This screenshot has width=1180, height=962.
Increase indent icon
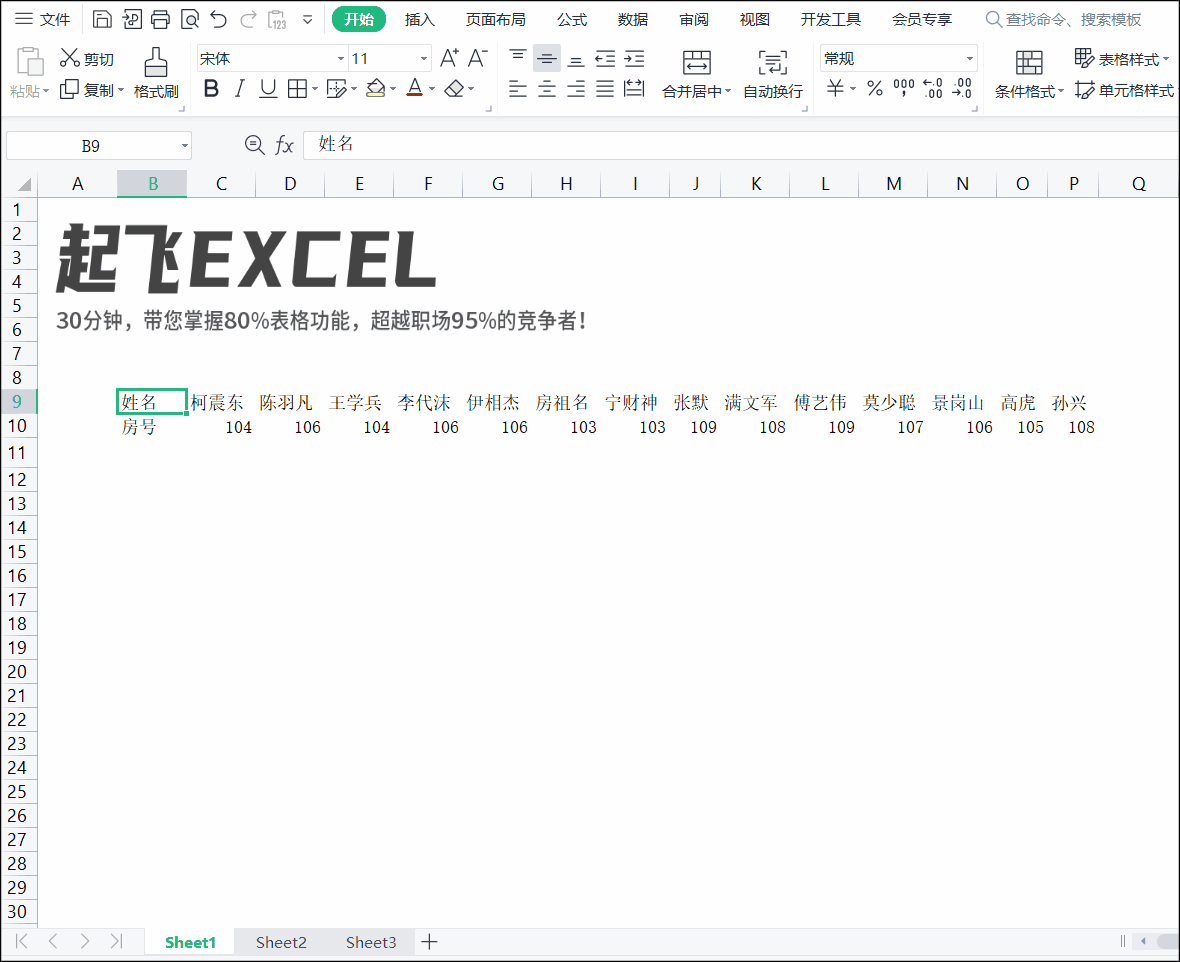[634, 58]
